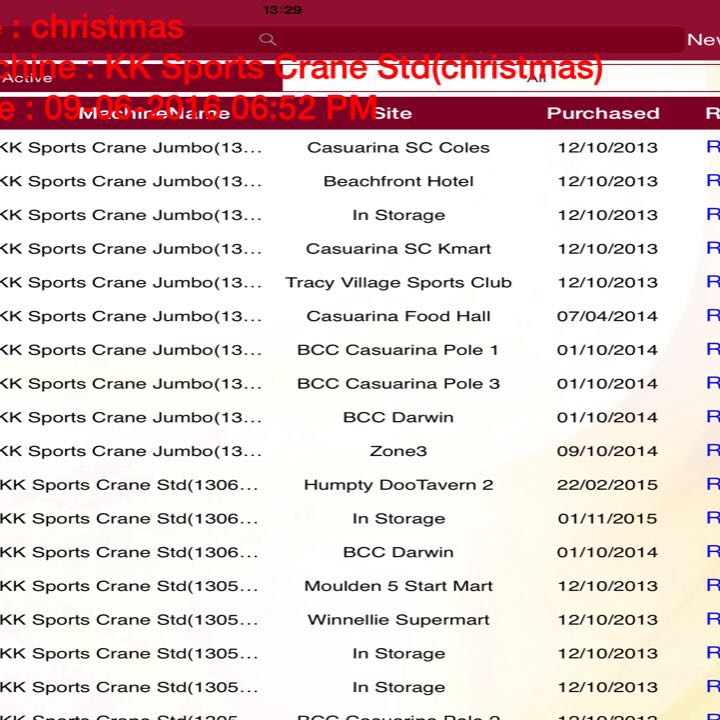The width and height of the screenshot is (720, 720).
Task: Select the Casuarina SC Coles row
Action: 398,148
